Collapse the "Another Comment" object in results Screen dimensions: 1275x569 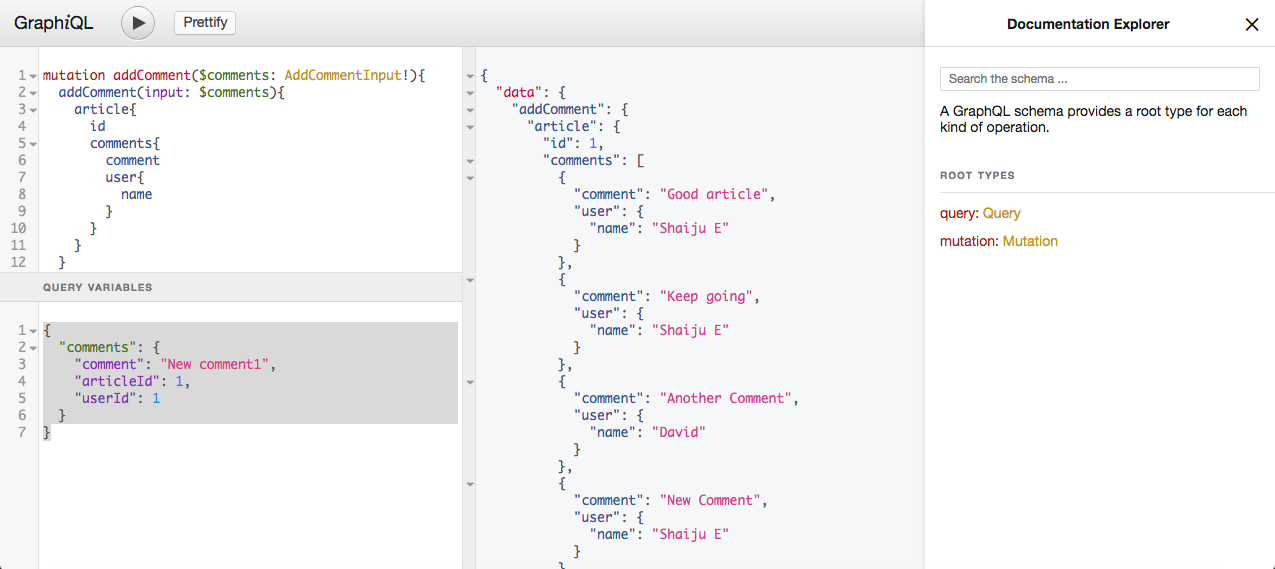click(x=471, y=382)
